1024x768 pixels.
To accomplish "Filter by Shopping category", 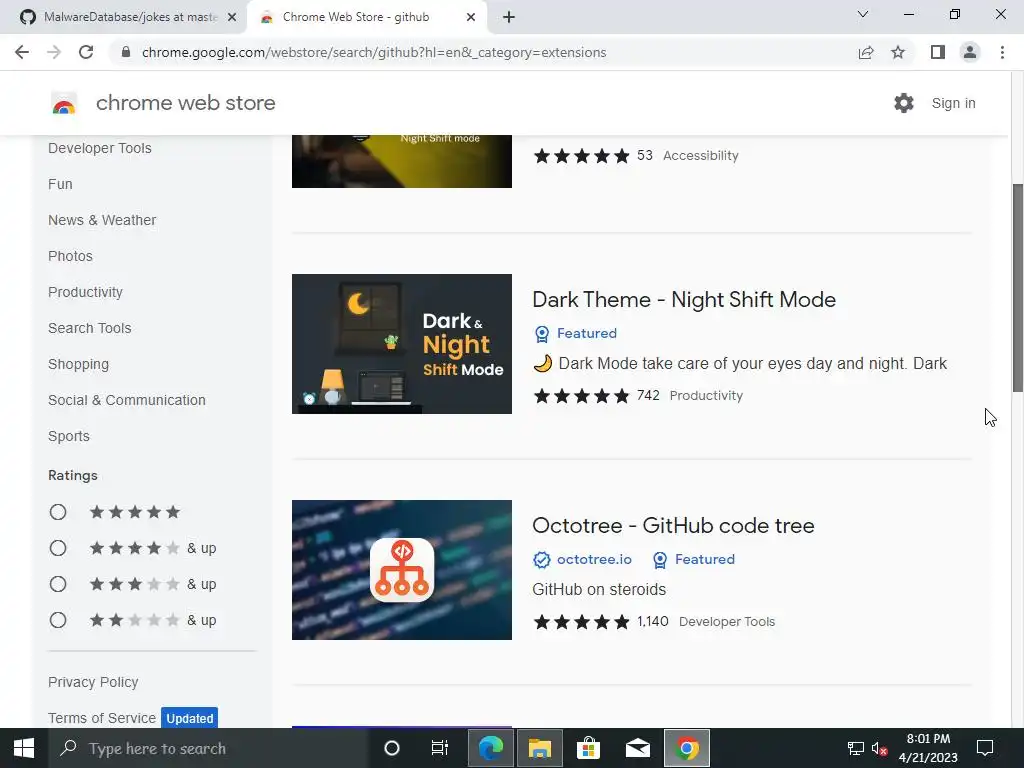I will tap(78, 364).
